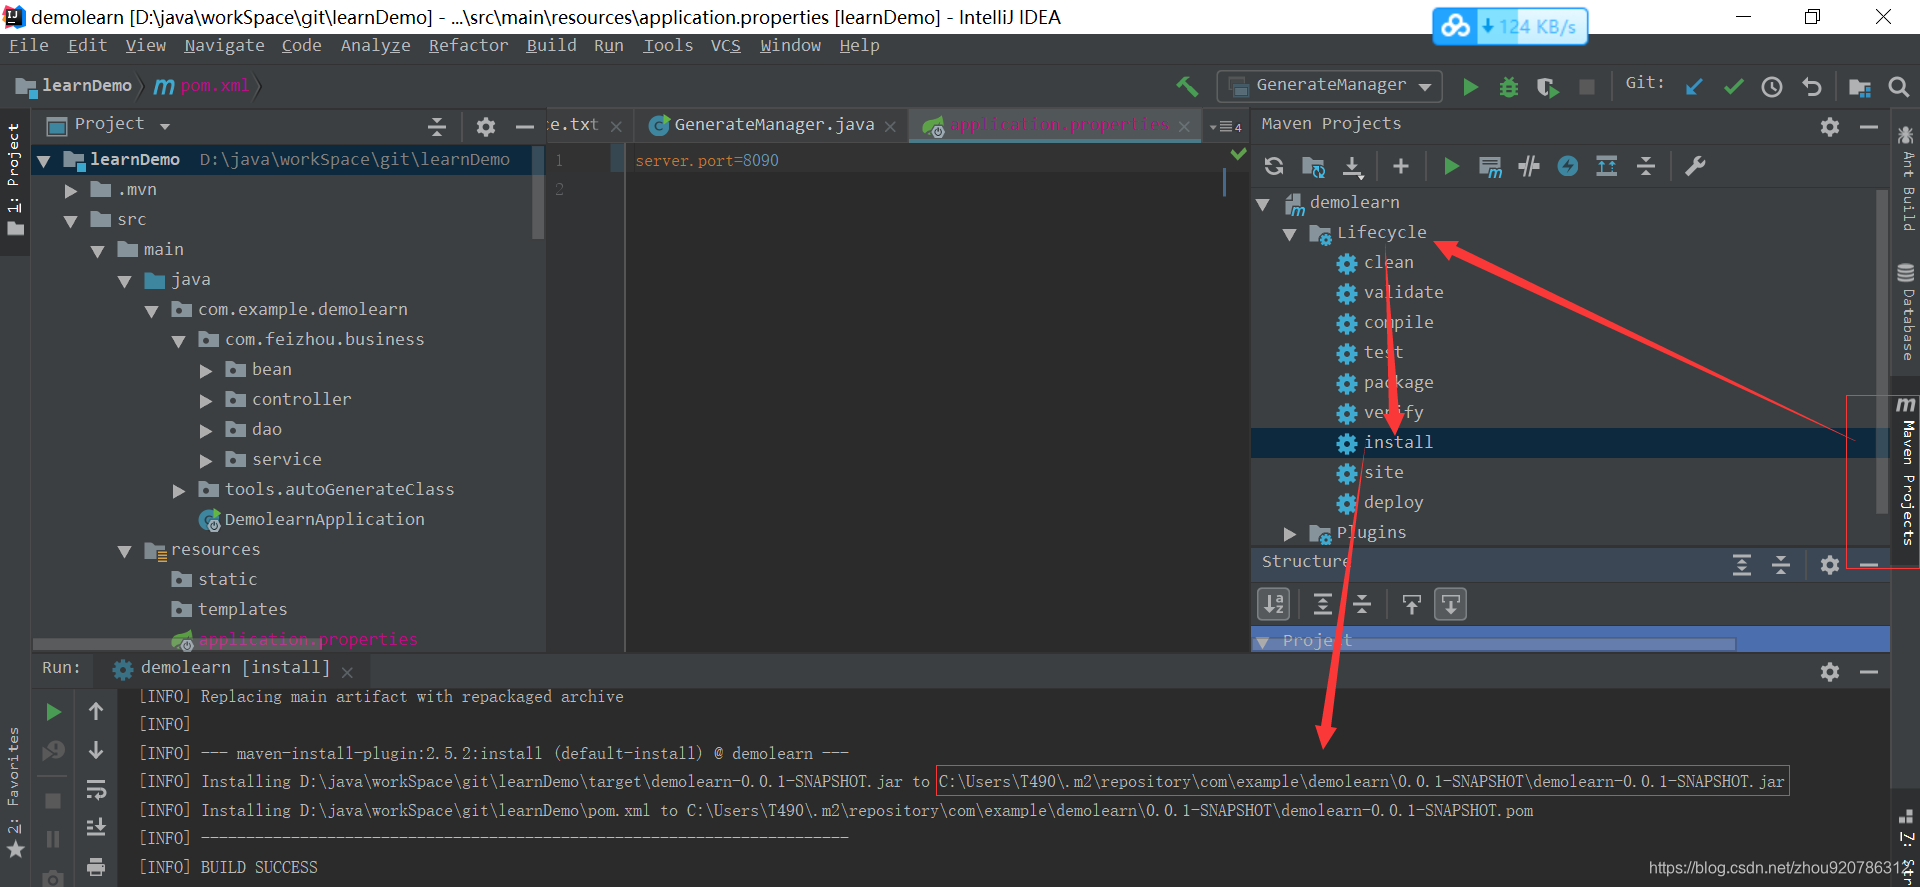This screenshot has width=1920, height=887.
Task: Show Git history clock icon
Action: click(1772, 87)
